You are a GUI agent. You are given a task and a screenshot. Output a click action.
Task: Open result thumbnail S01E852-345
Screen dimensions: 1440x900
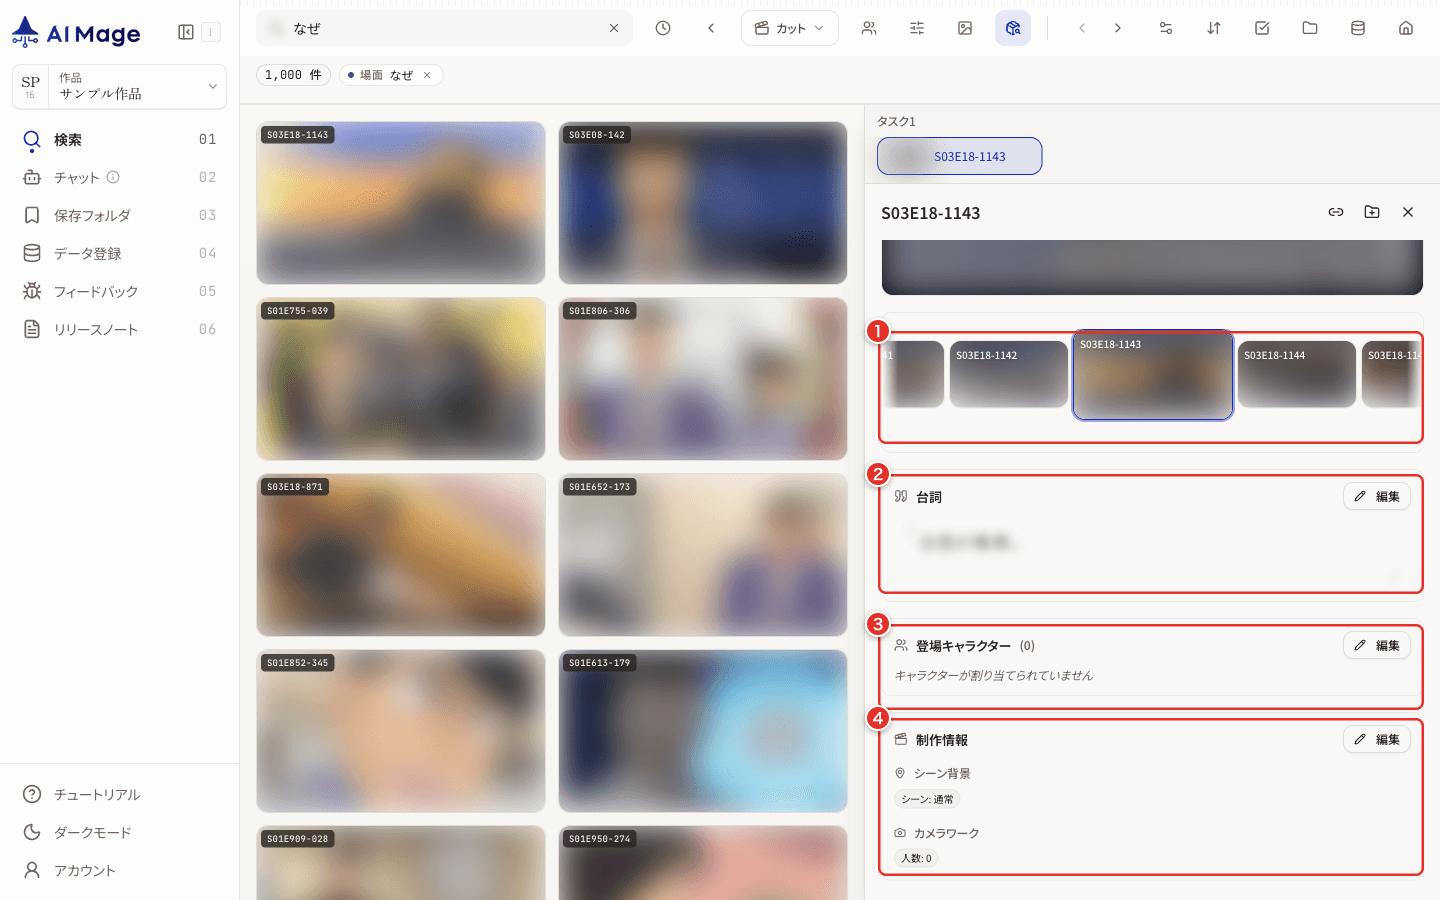tap(401, 731)
